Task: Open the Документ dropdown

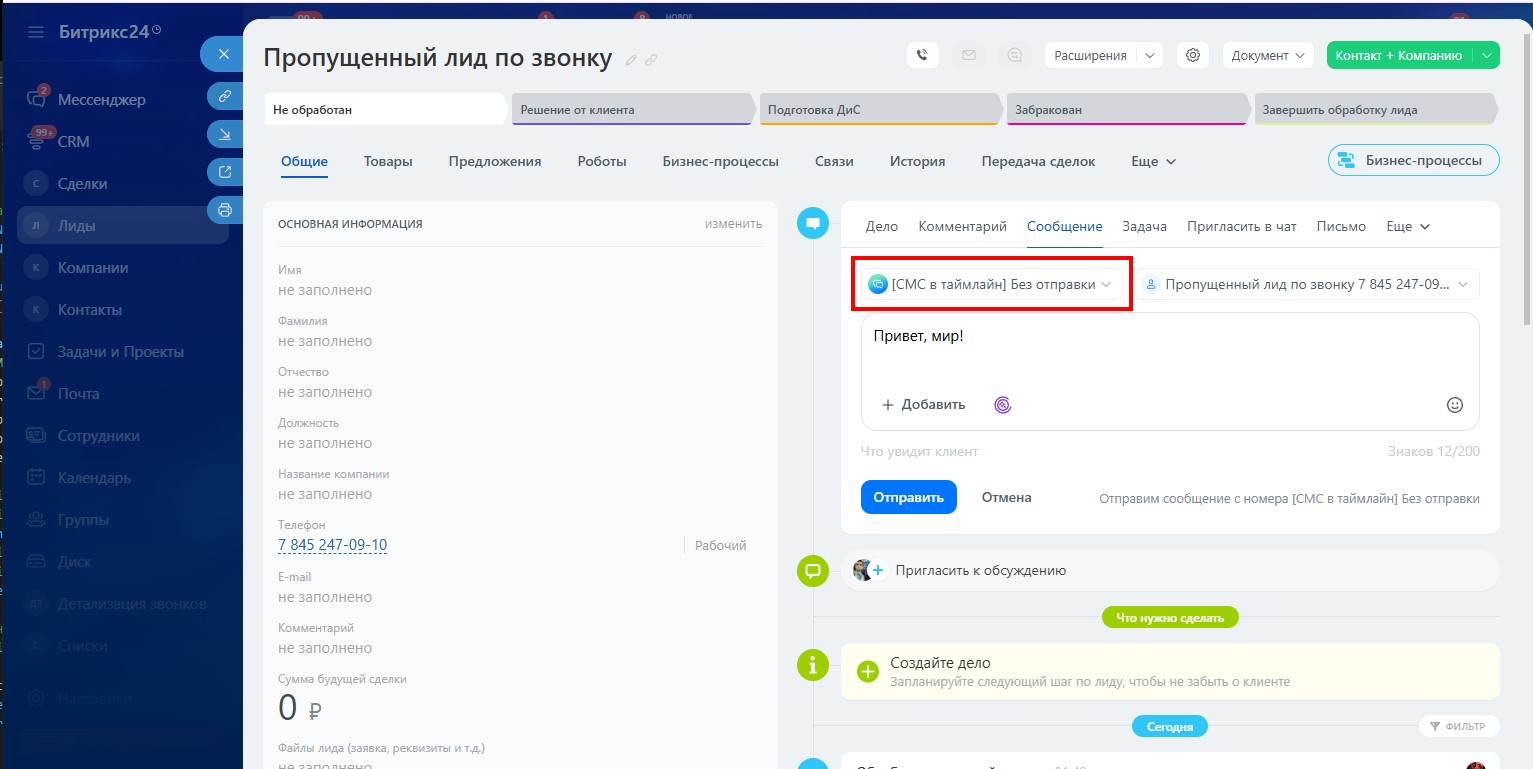Action: click(x=1268, y=56)
